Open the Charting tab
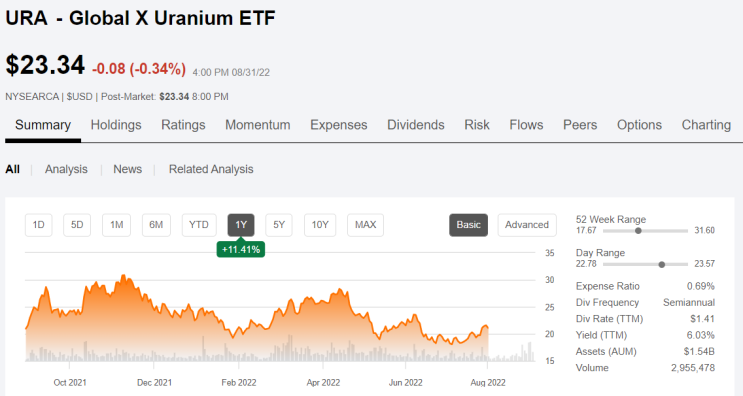The image size is (743, 396). click(706, 125)
